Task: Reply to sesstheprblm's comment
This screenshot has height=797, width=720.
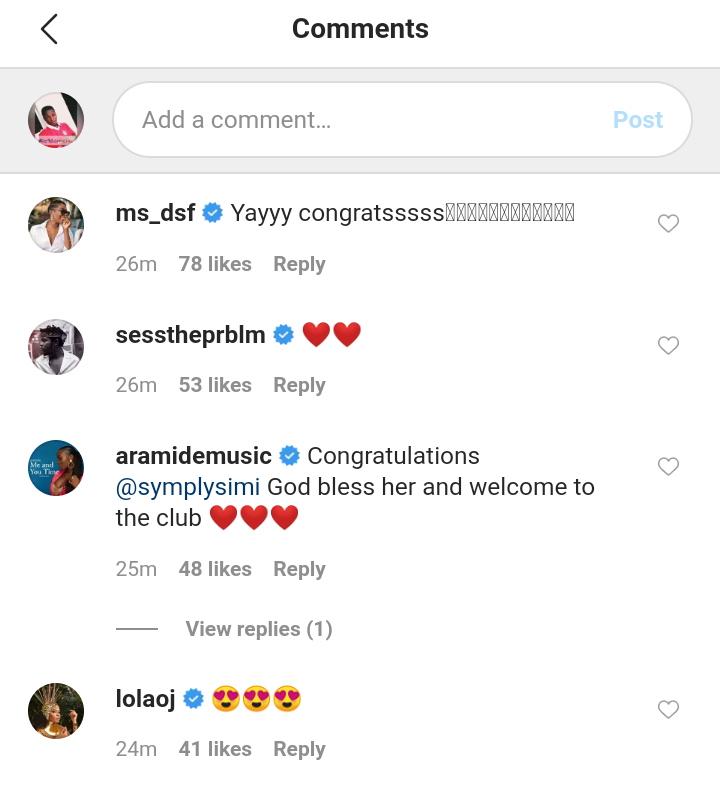Action: click(x=299, y=385)
